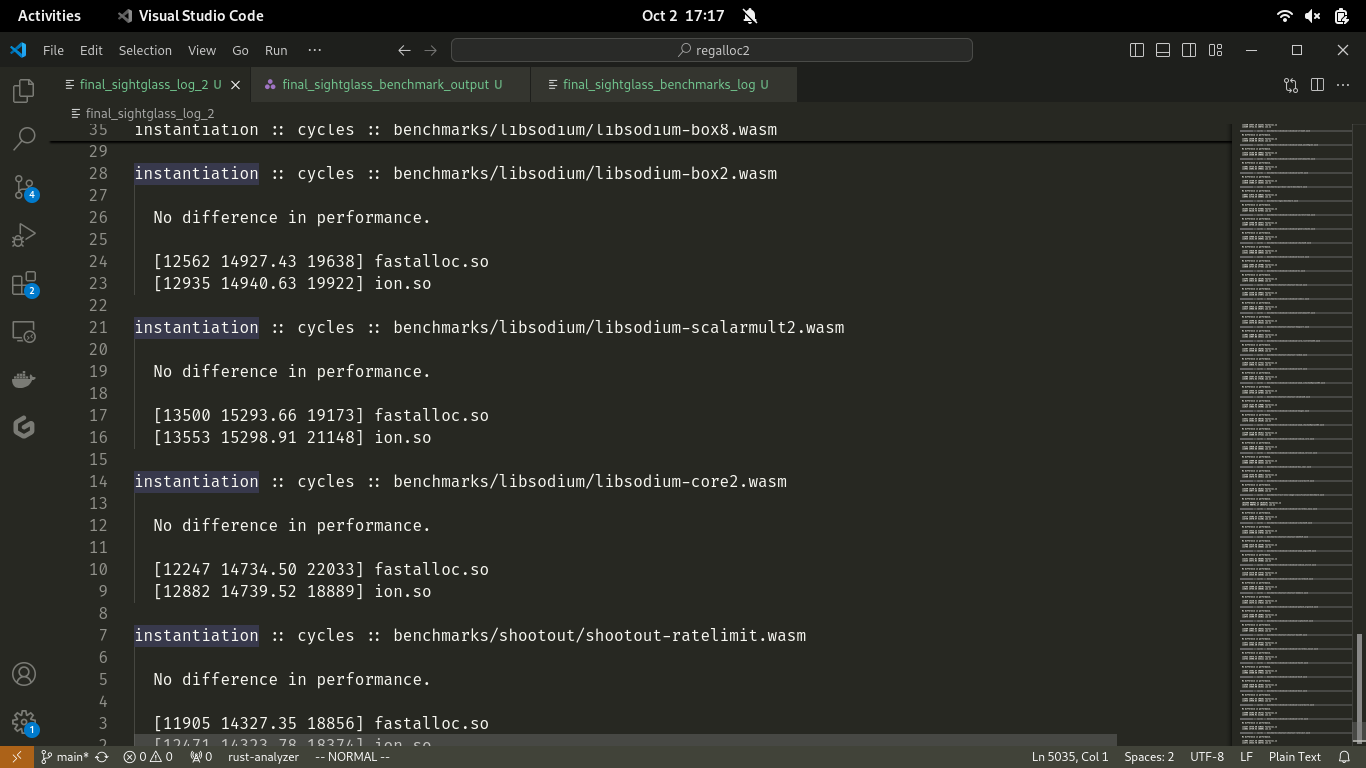The image size is (1366, 768).
Task: Open the Explorer view in activity bar
Action: 24,91
